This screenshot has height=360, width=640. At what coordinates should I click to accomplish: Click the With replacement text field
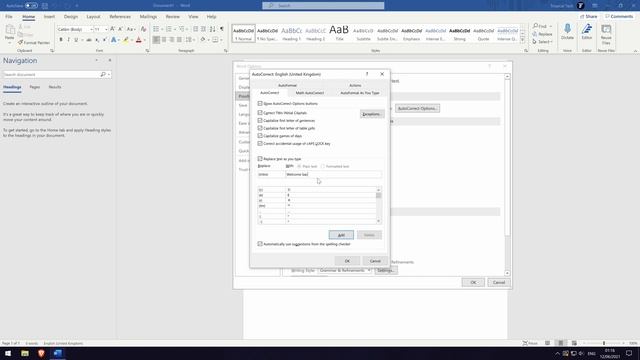tap(333, 174)
